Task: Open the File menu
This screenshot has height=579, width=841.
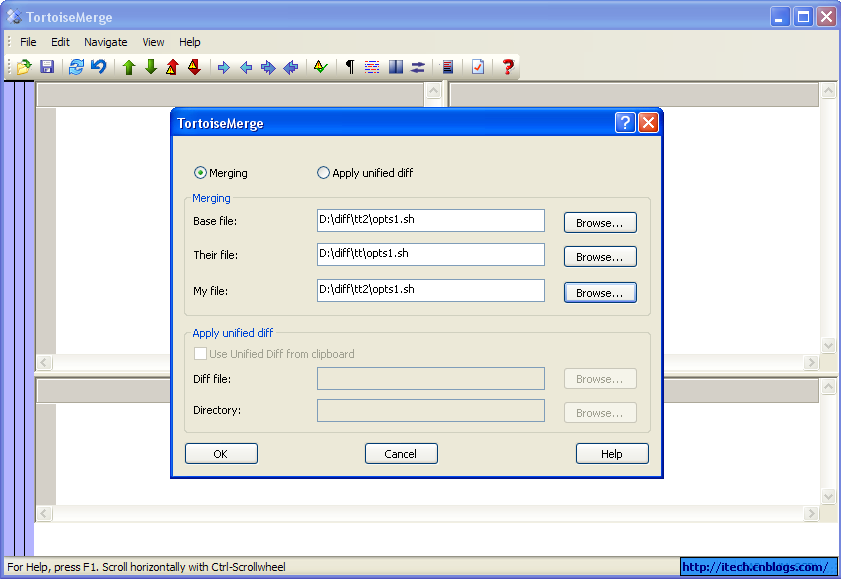Action: click(x=27, y=42)
